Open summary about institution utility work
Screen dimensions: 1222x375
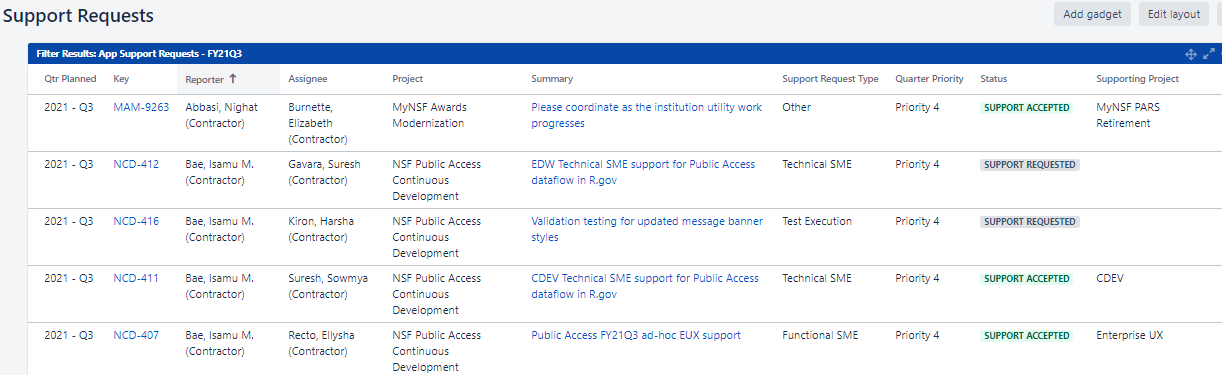tap(646, 115)
